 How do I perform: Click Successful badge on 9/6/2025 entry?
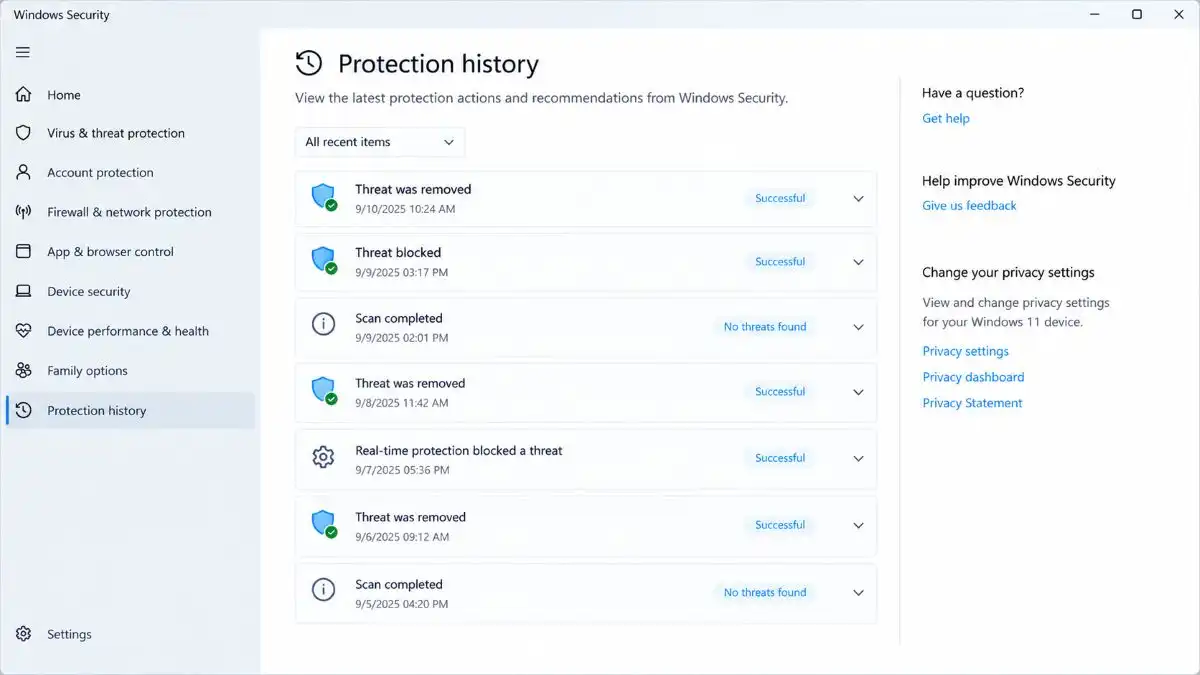780,525
